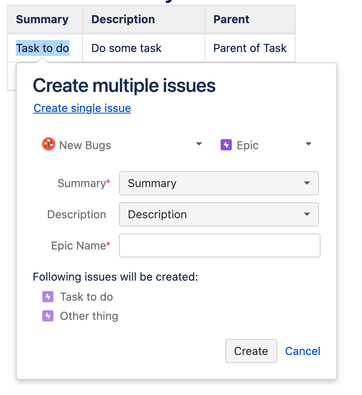362x395 pixels.
Task: Cancel the create multiple issues dialog
Action: (303, 351)
